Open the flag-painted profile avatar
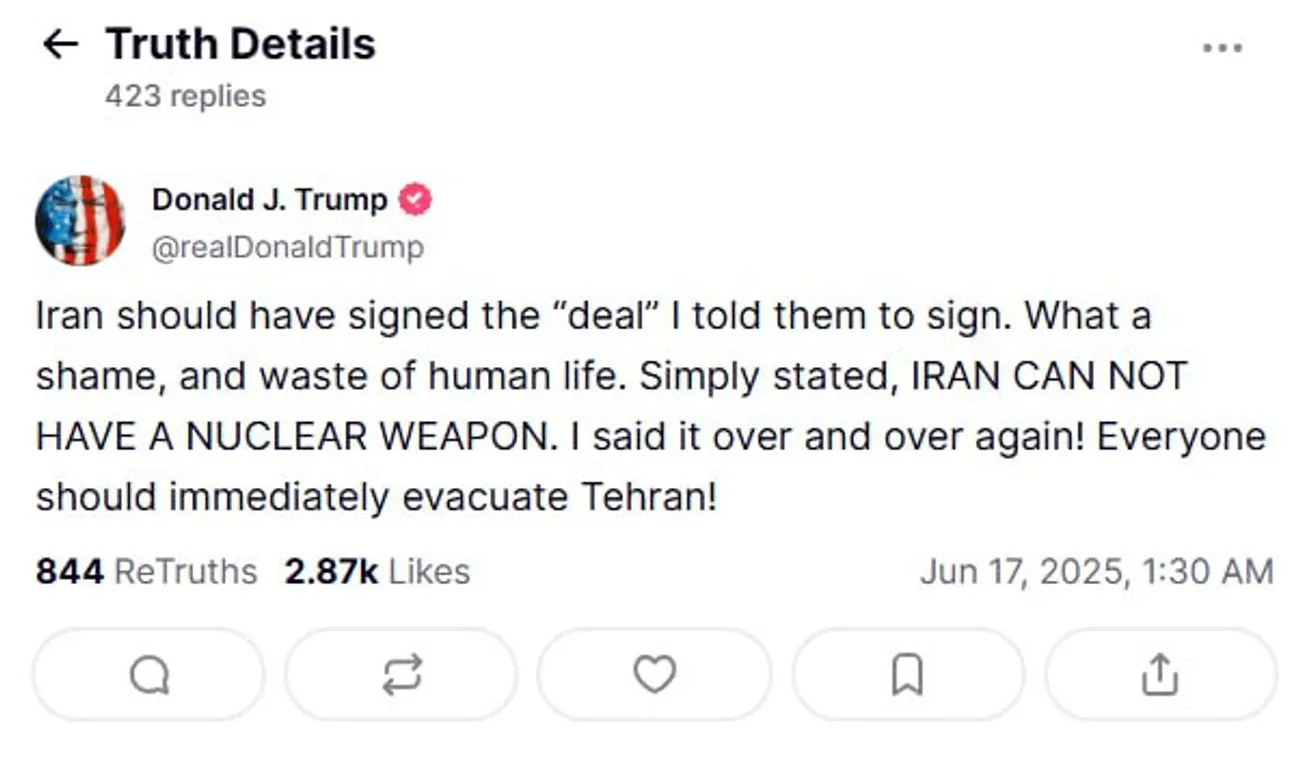Screen dimensions: 1300x760 (80, 220)
